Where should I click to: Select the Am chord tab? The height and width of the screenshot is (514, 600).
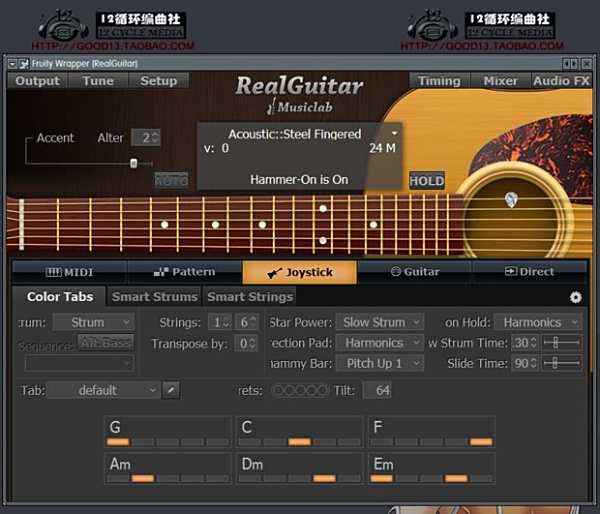168,468
